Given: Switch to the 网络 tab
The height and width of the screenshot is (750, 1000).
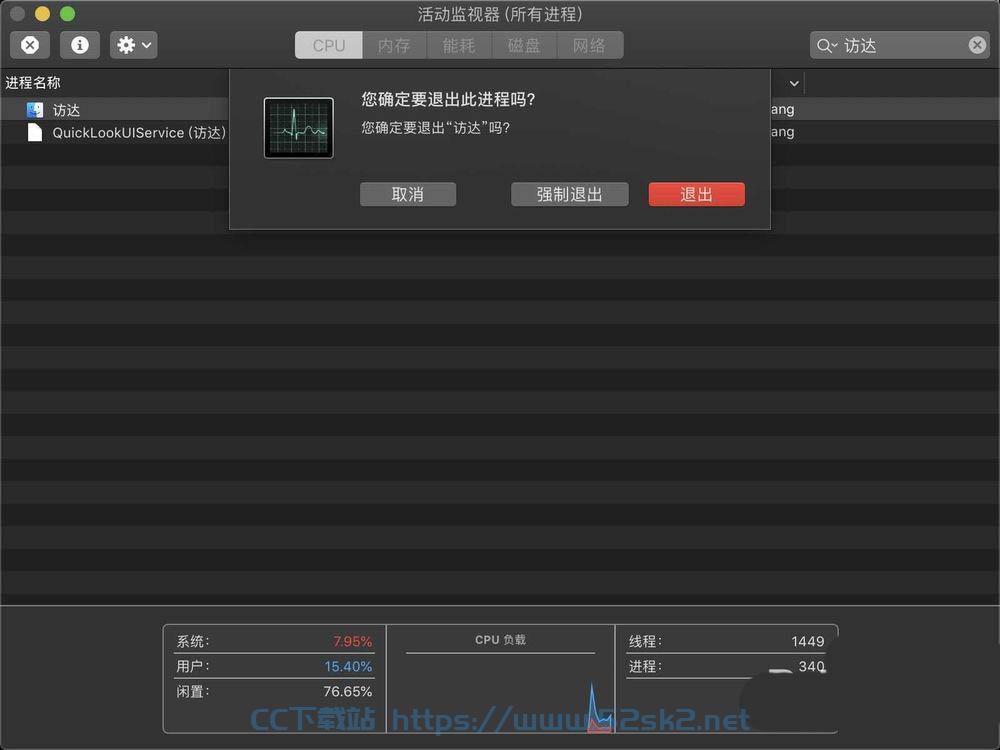Looking at the screenshot, I should (590, 45).
